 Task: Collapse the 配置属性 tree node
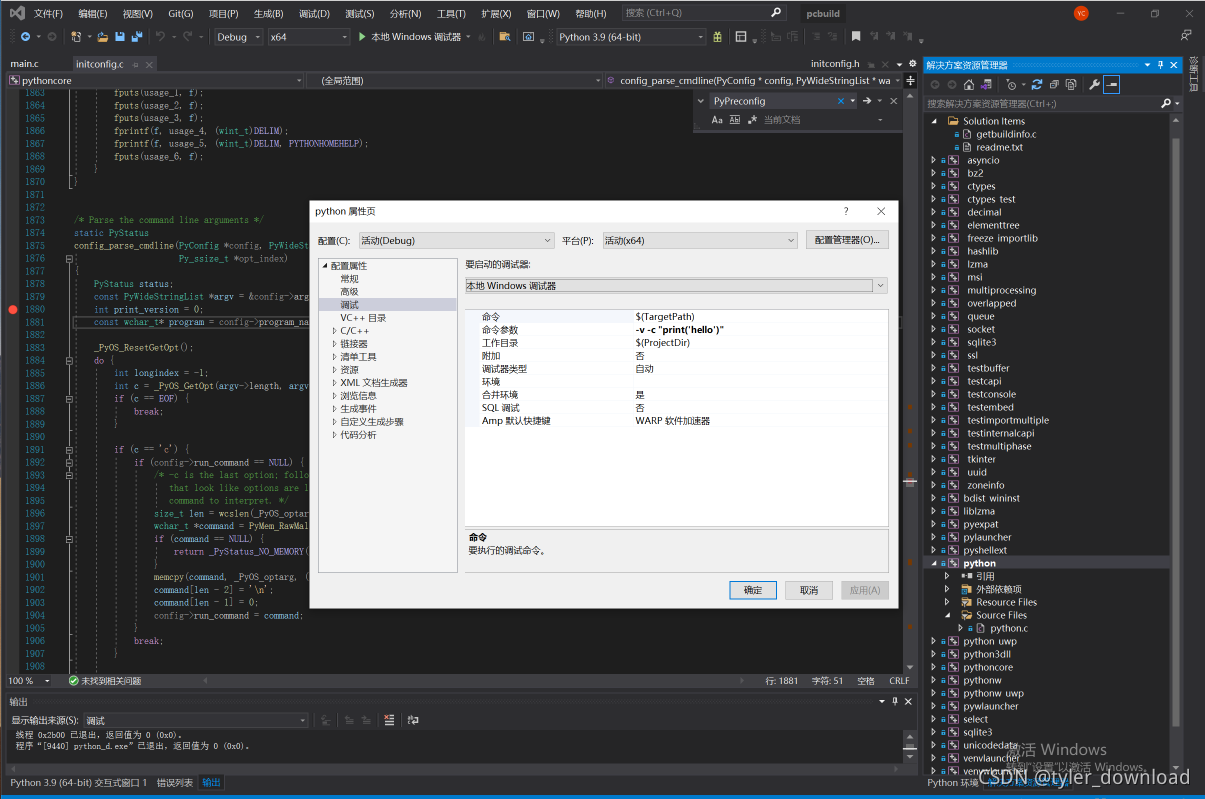[325, 266]
